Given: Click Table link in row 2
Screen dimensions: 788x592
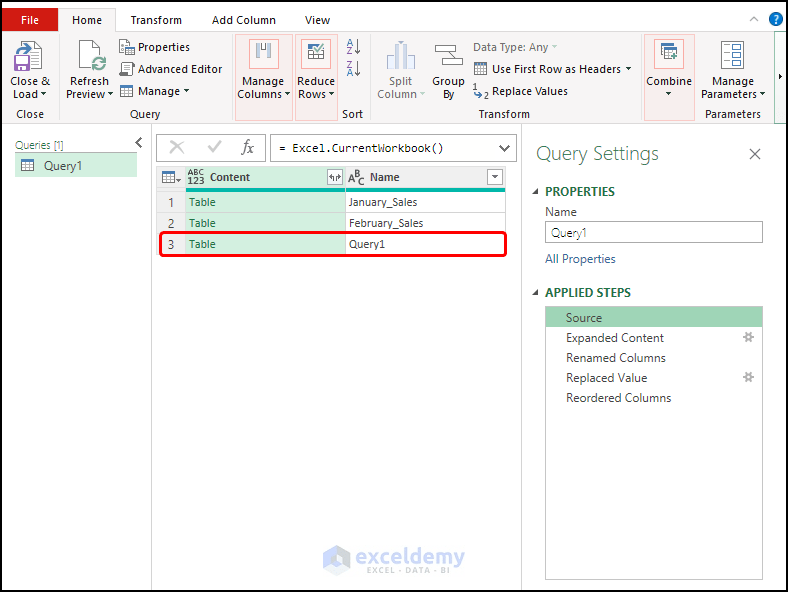Looking at the screenshot, I should [202, 223].
